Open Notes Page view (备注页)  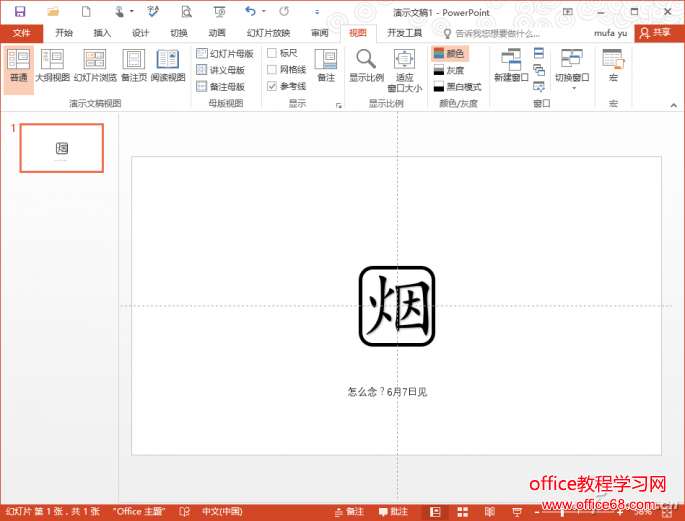coord(134,66)
